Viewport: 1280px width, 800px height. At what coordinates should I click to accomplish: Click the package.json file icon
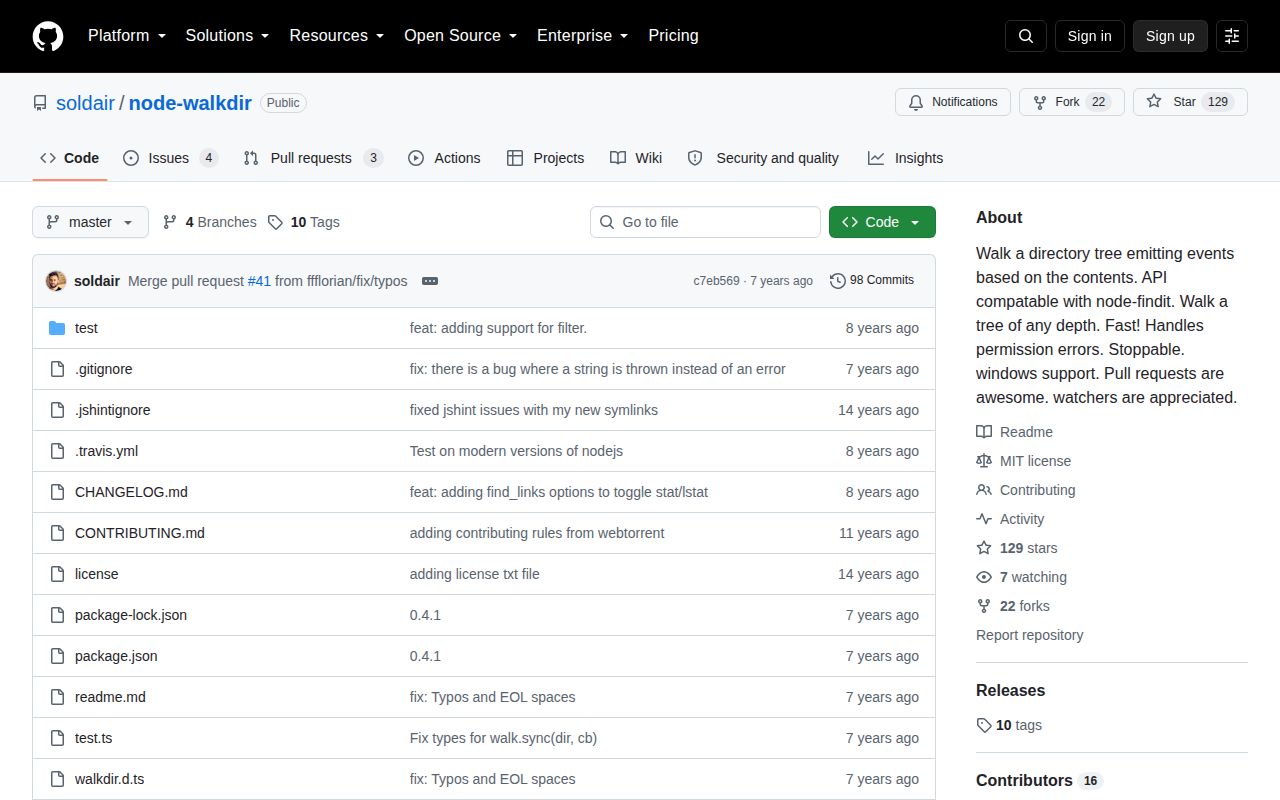tap(57, 656)
